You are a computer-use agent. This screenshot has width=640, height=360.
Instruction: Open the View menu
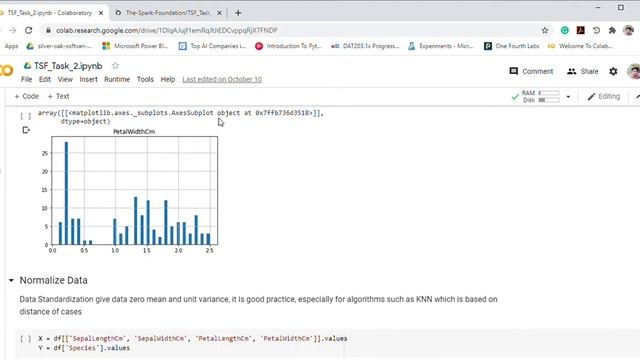pos(65,79)
